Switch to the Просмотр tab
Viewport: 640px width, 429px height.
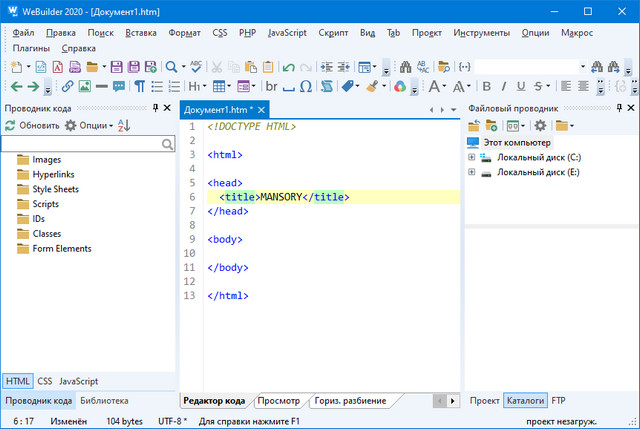point(278,401)
